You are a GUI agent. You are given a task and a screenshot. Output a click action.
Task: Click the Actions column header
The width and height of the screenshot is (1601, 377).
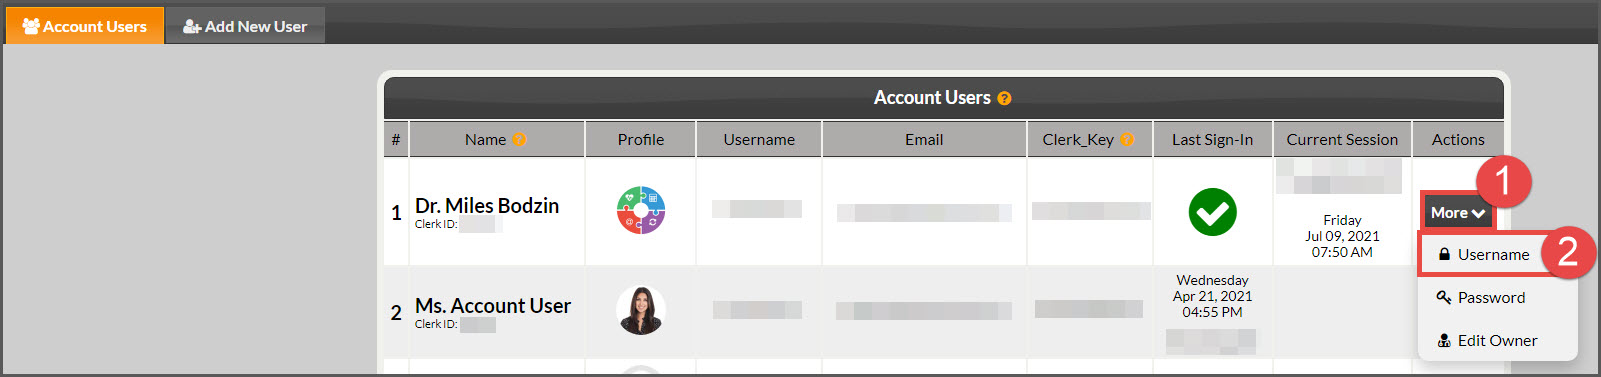point(1458,140)
